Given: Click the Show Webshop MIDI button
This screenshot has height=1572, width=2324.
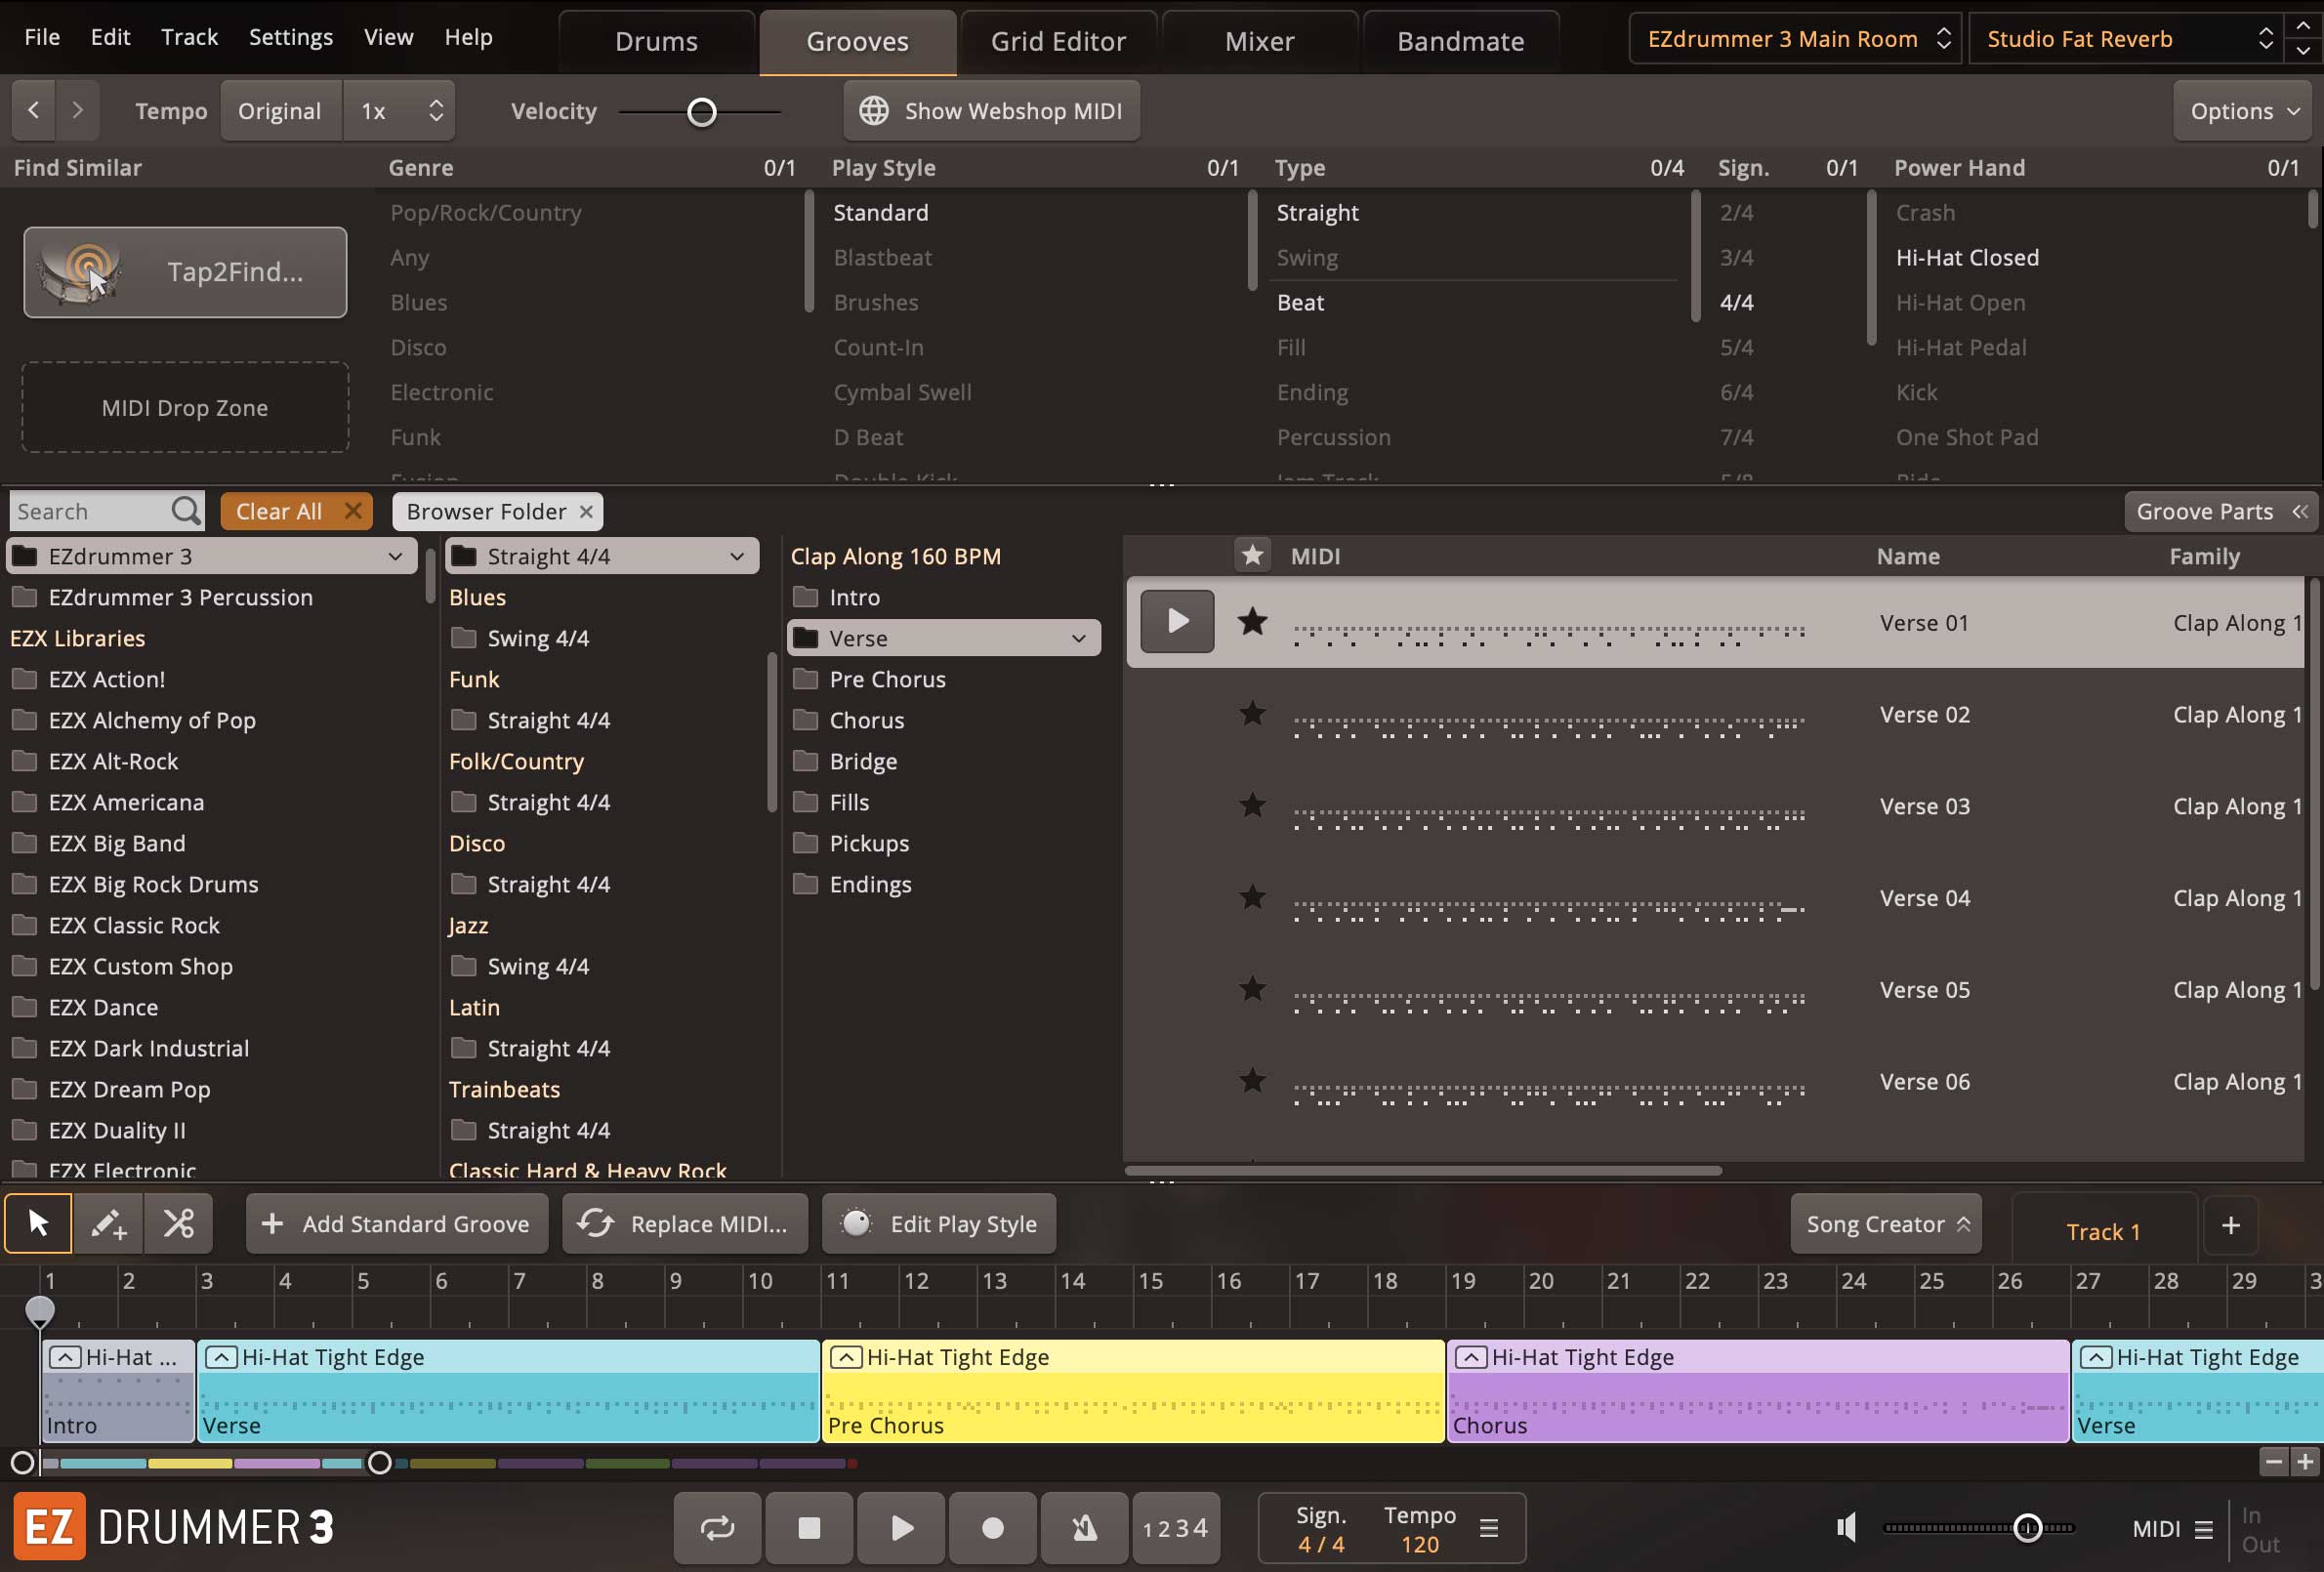Looking at the screenshot, I should click(991, 111).
